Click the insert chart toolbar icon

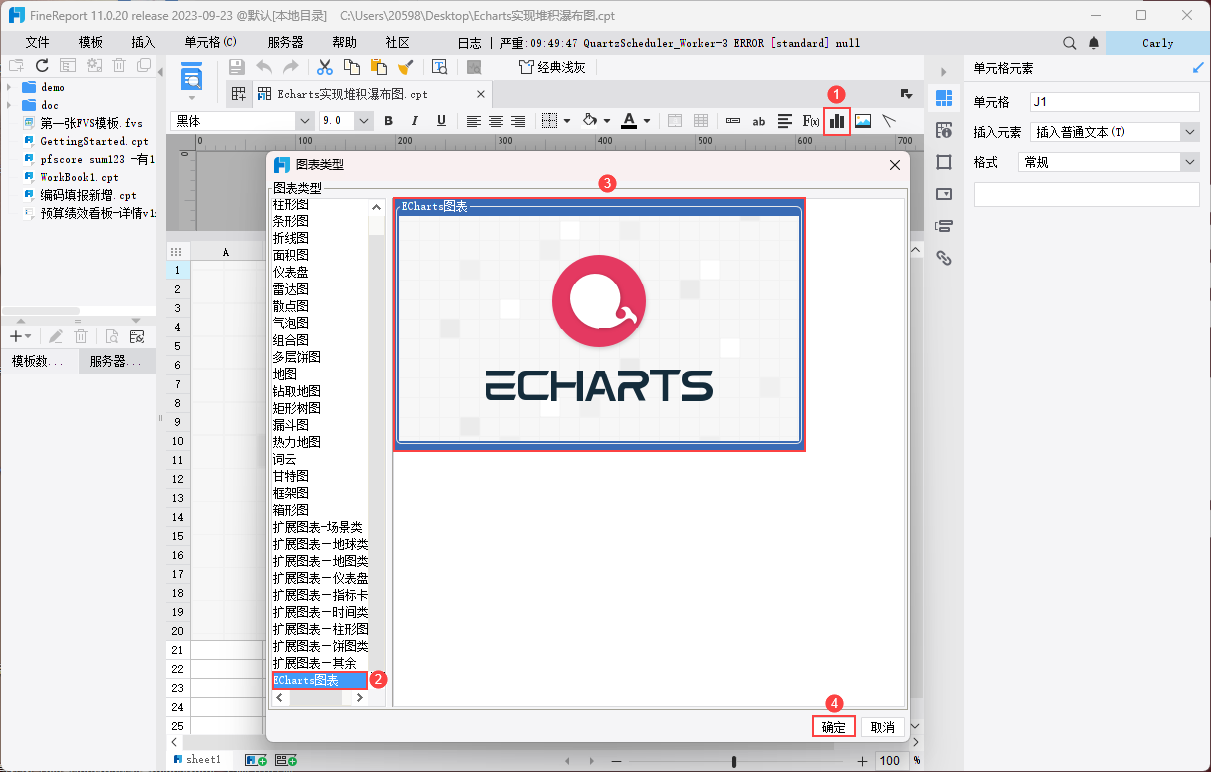837,121
